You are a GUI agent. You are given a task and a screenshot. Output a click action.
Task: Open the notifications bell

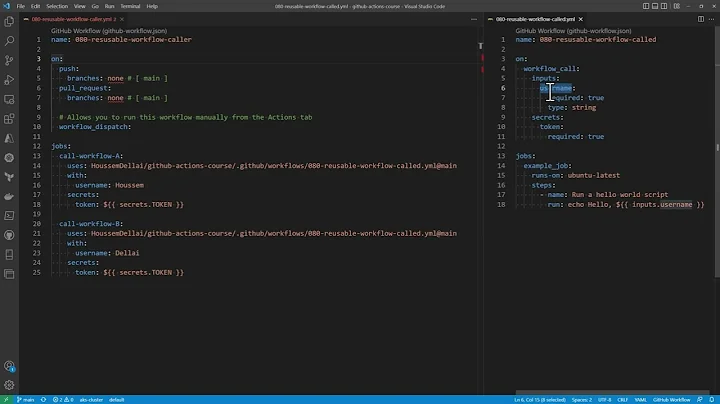712,400
